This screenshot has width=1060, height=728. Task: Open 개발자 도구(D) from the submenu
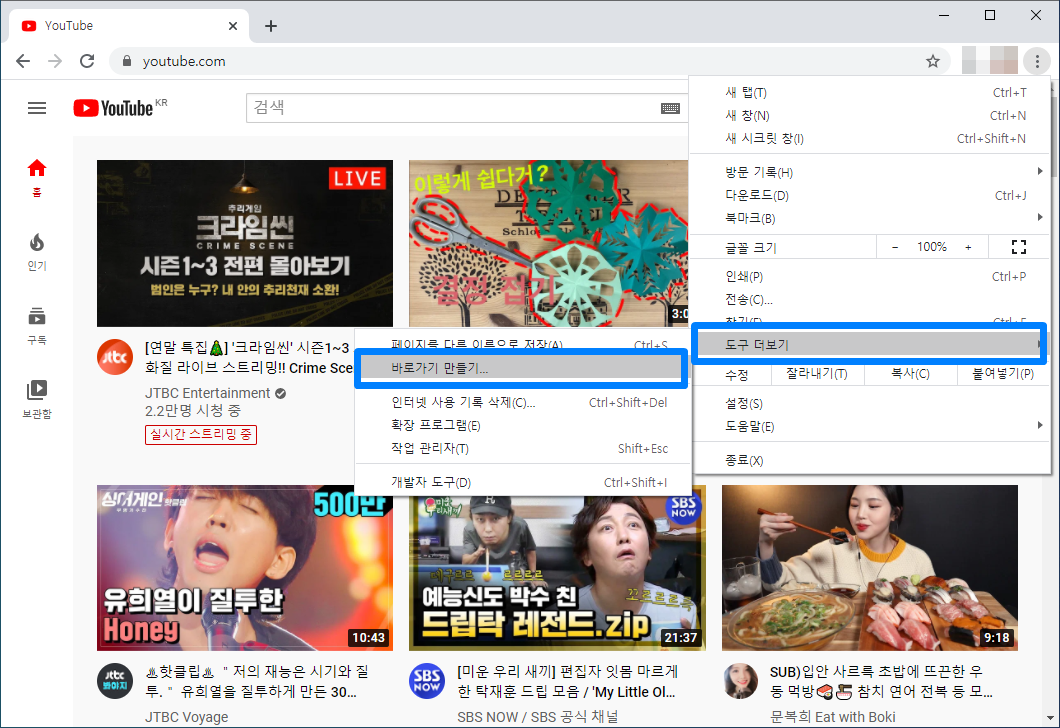(523, 483)
